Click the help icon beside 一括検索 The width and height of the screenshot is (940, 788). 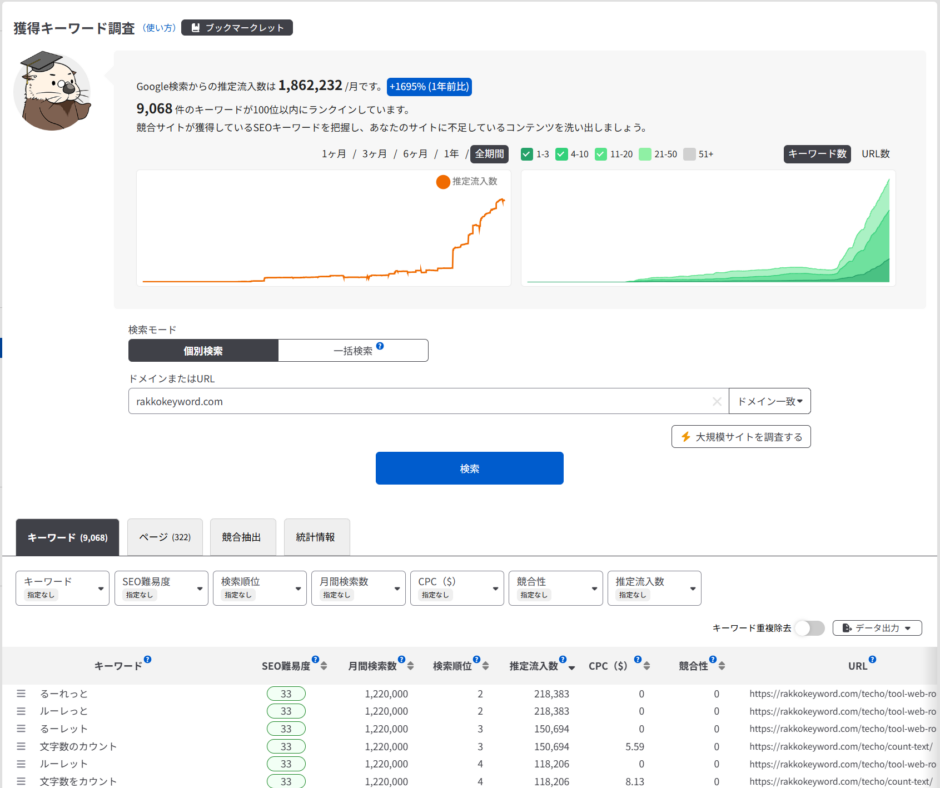pos(380,348)
